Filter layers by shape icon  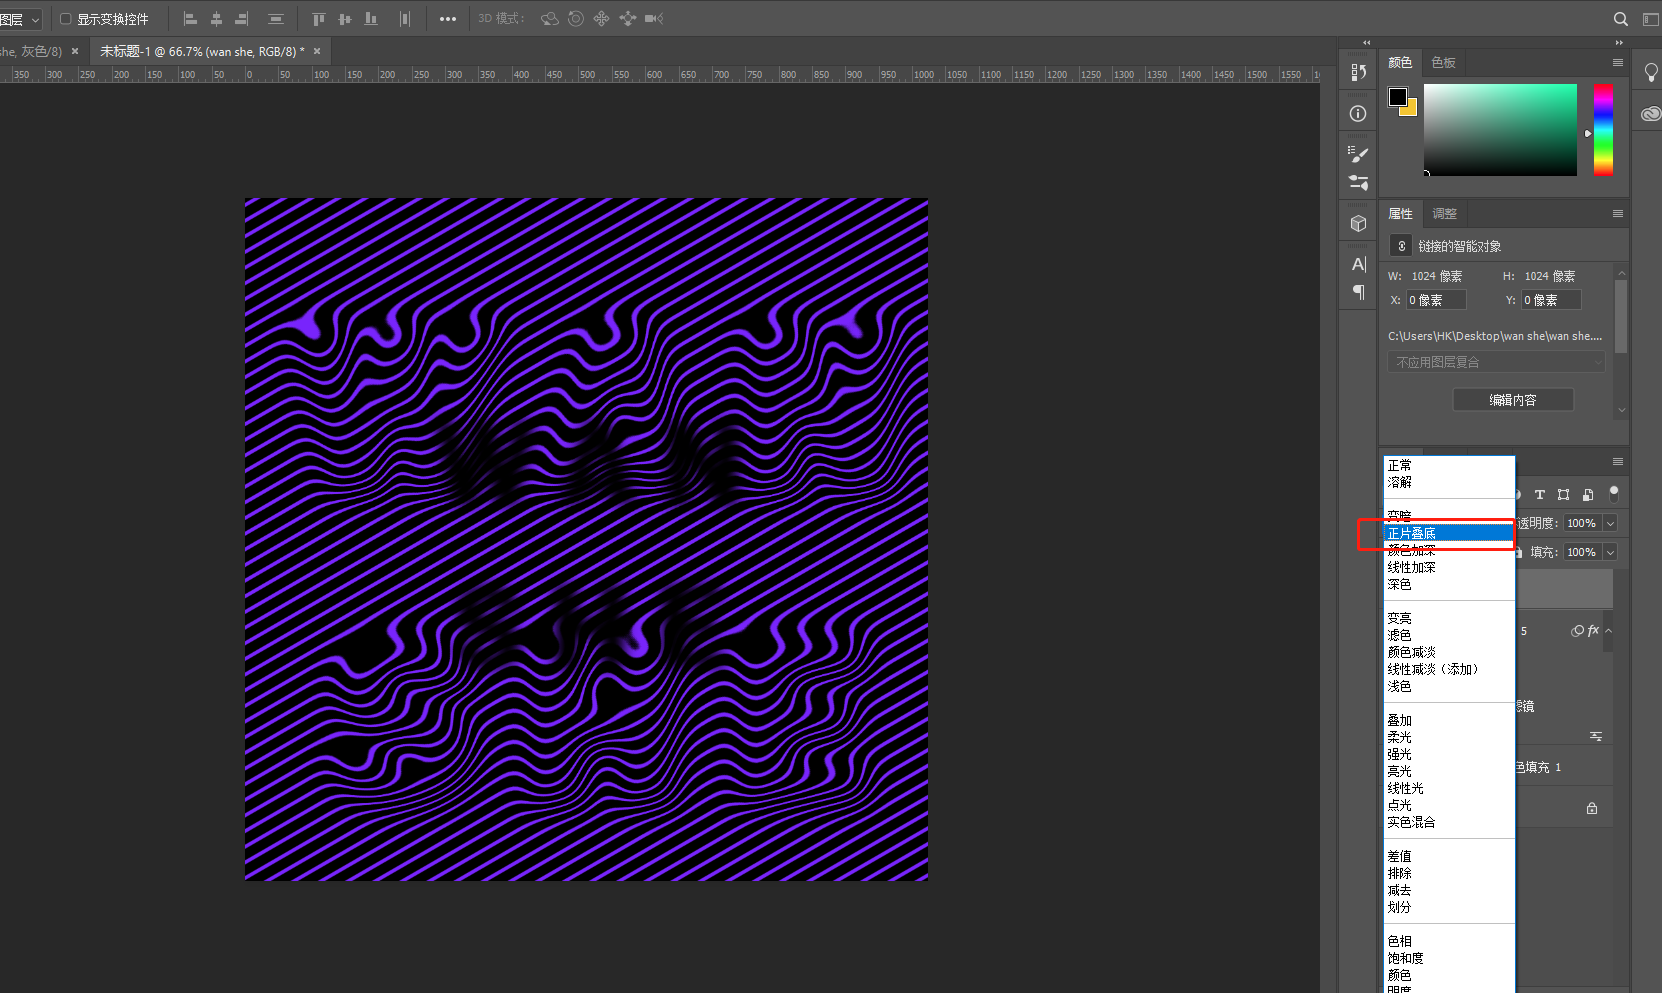click(x=1563, y=495)
